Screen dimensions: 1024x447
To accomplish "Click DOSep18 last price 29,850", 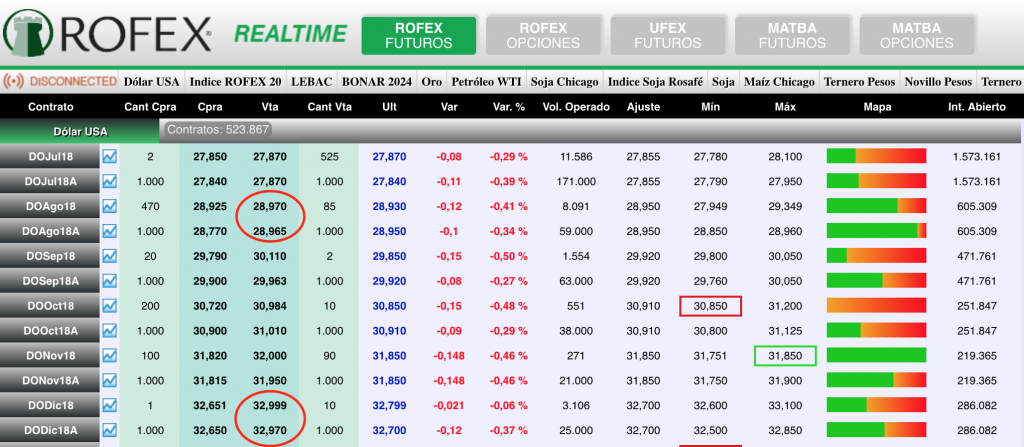I will (x=389, y=256).
